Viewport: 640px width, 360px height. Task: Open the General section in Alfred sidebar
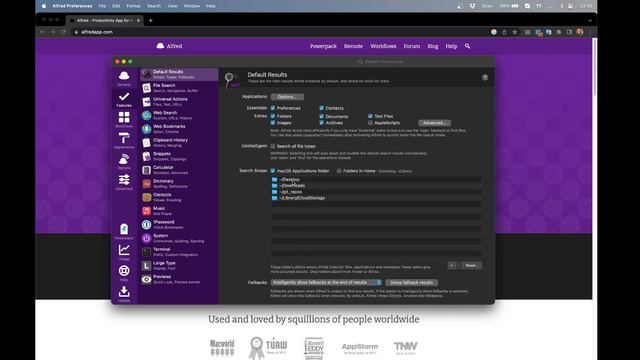click(124, 78)
